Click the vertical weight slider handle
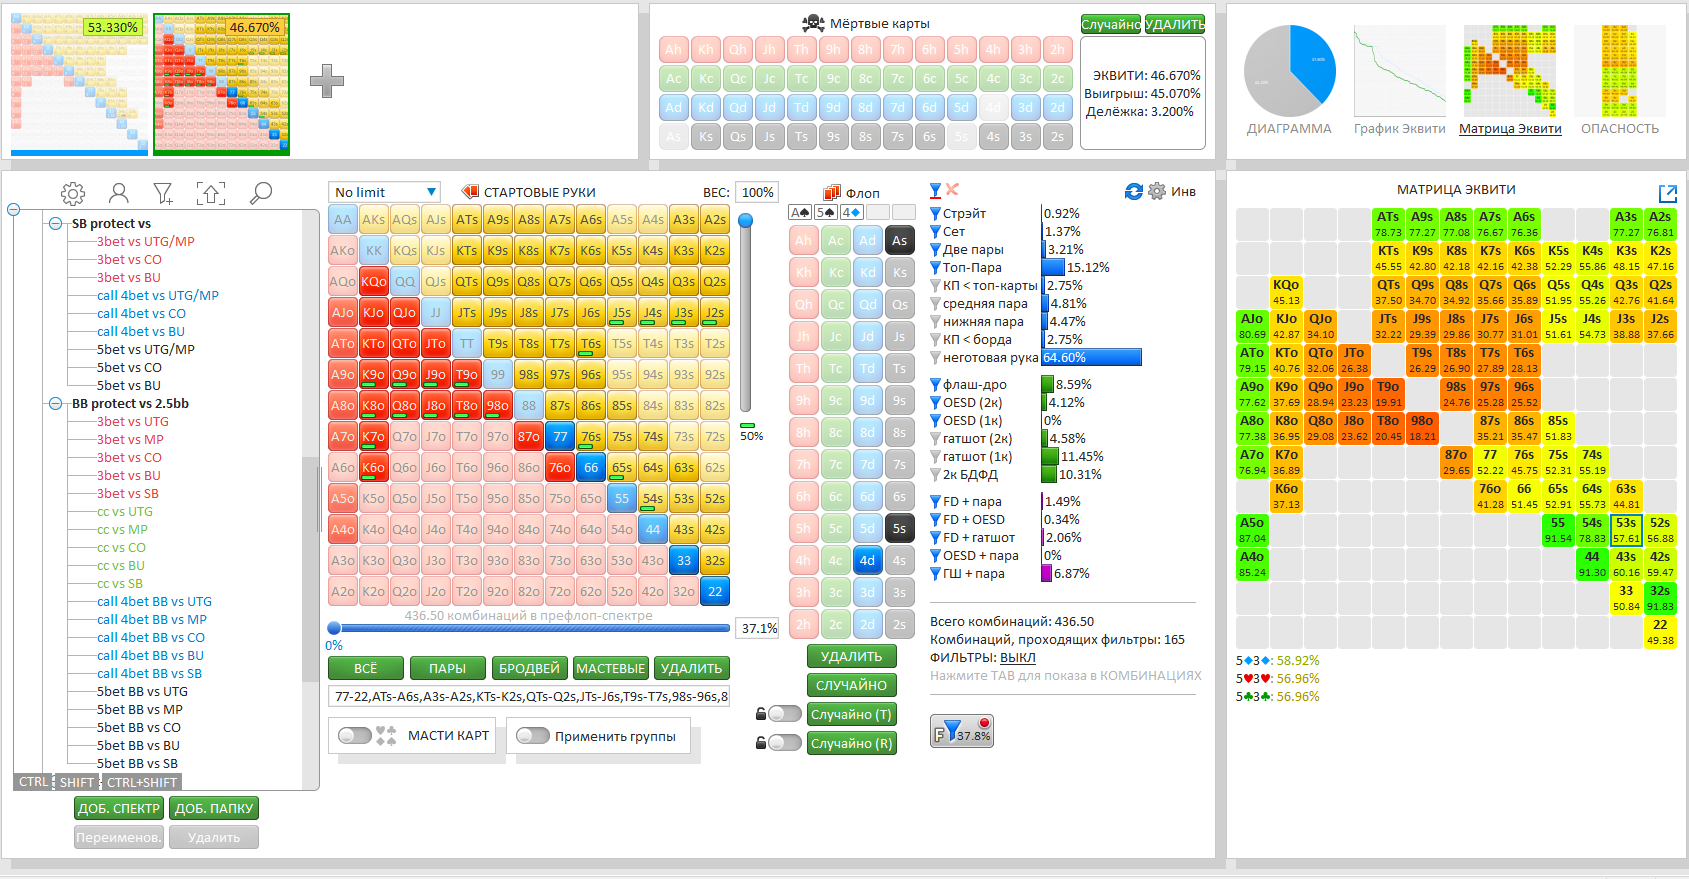Viewport: 1689px width, 879px height. 746,221
